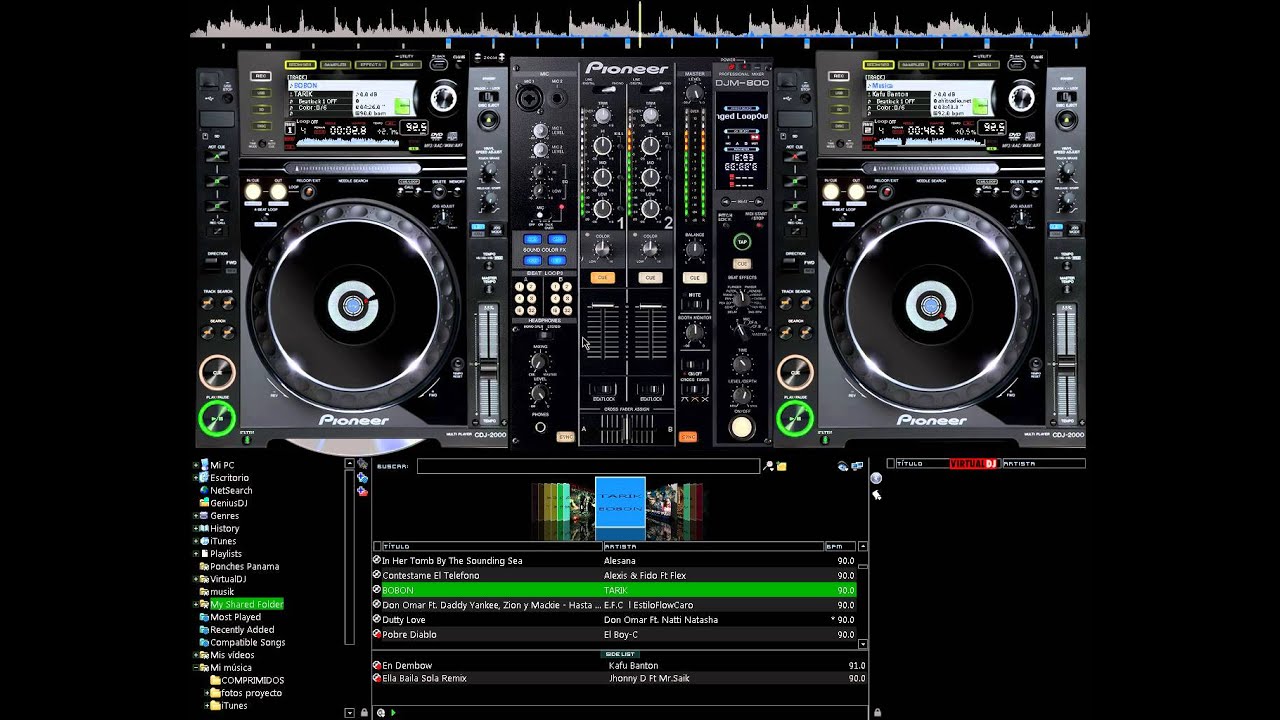Screen dimensions: 1280x720
Task: Open the left deck Browser tab
Action: pyautogui.click(x=301, y=64)
